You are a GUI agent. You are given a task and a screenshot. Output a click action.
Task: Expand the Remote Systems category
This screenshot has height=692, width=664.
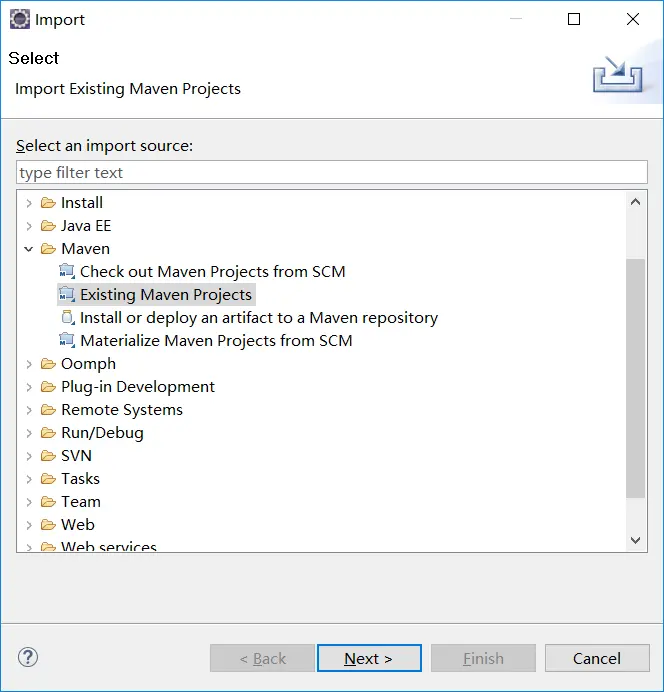click(x=29, y=410)
